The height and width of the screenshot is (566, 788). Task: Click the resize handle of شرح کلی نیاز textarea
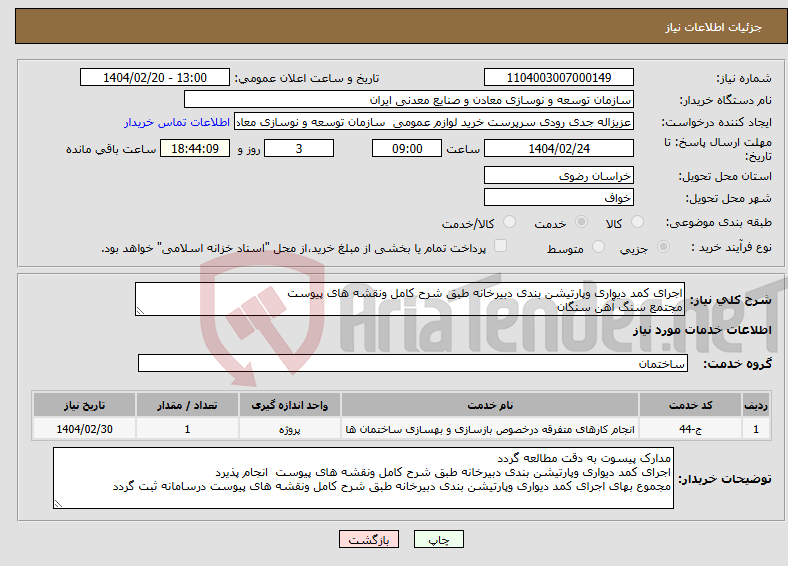140,311
